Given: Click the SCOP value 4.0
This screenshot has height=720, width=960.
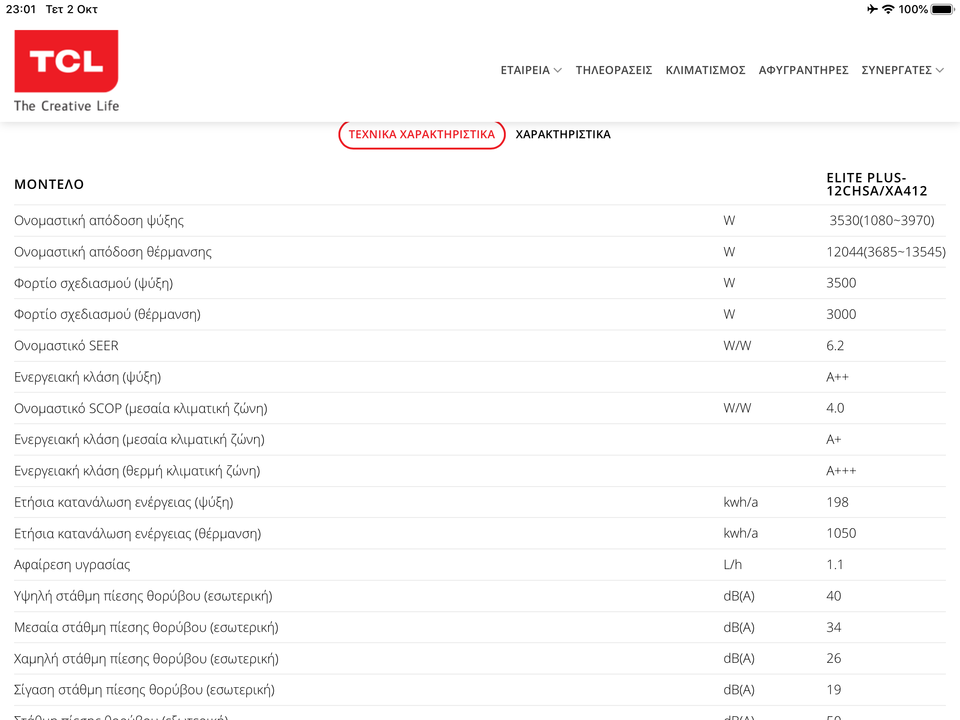Looking at the screenshot, I should click(x=835, y=408).
